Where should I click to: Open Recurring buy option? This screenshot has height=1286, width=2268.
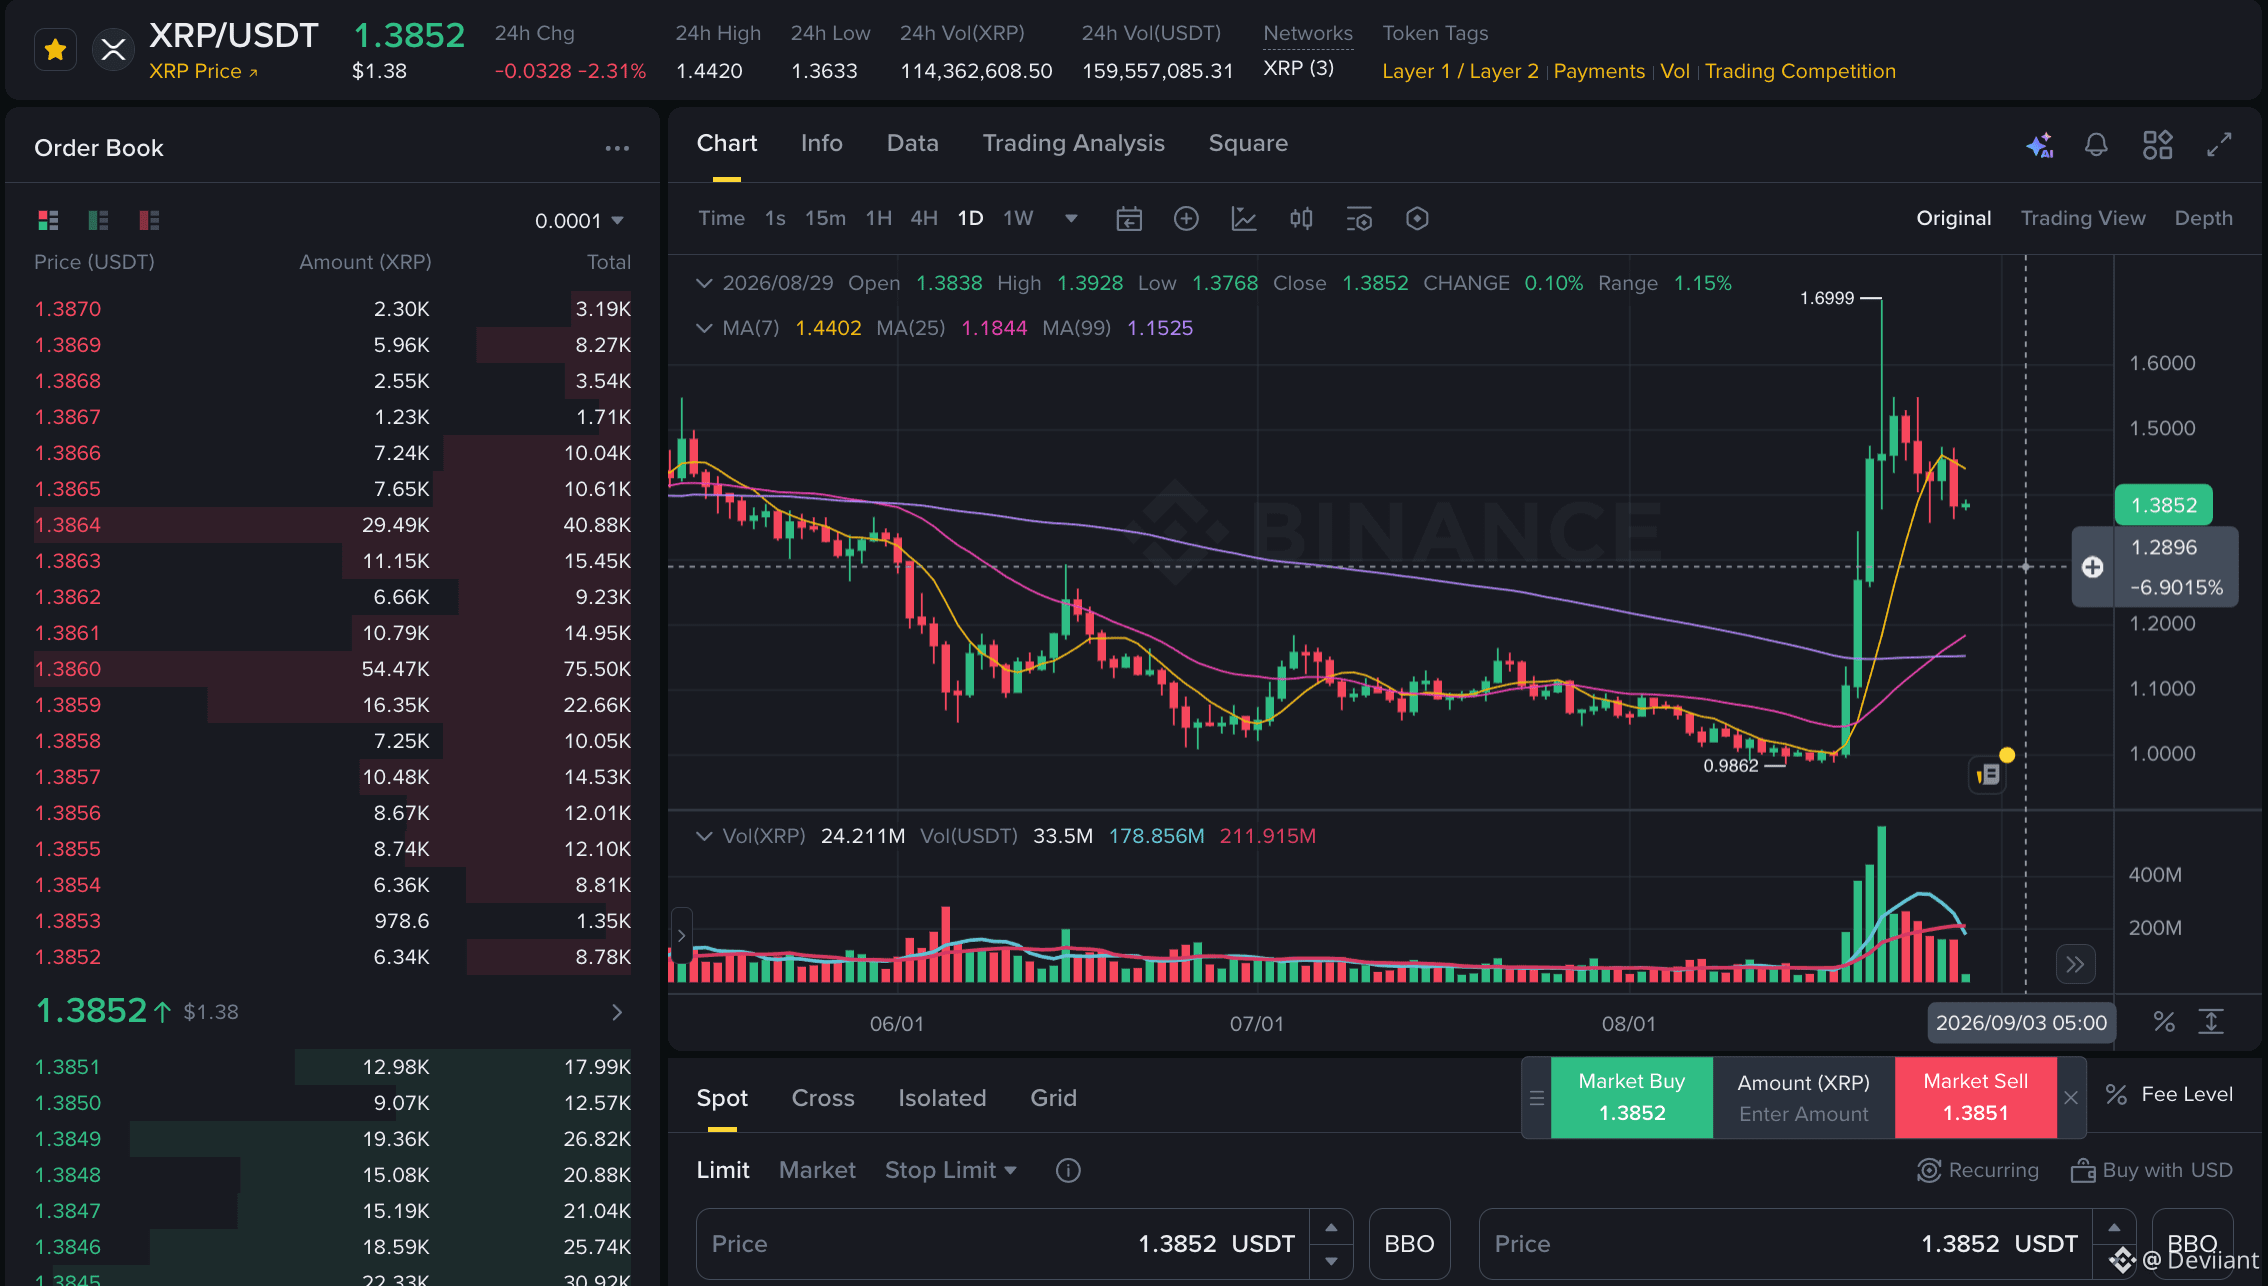pyautogui.click(x=1978, y=1170)
